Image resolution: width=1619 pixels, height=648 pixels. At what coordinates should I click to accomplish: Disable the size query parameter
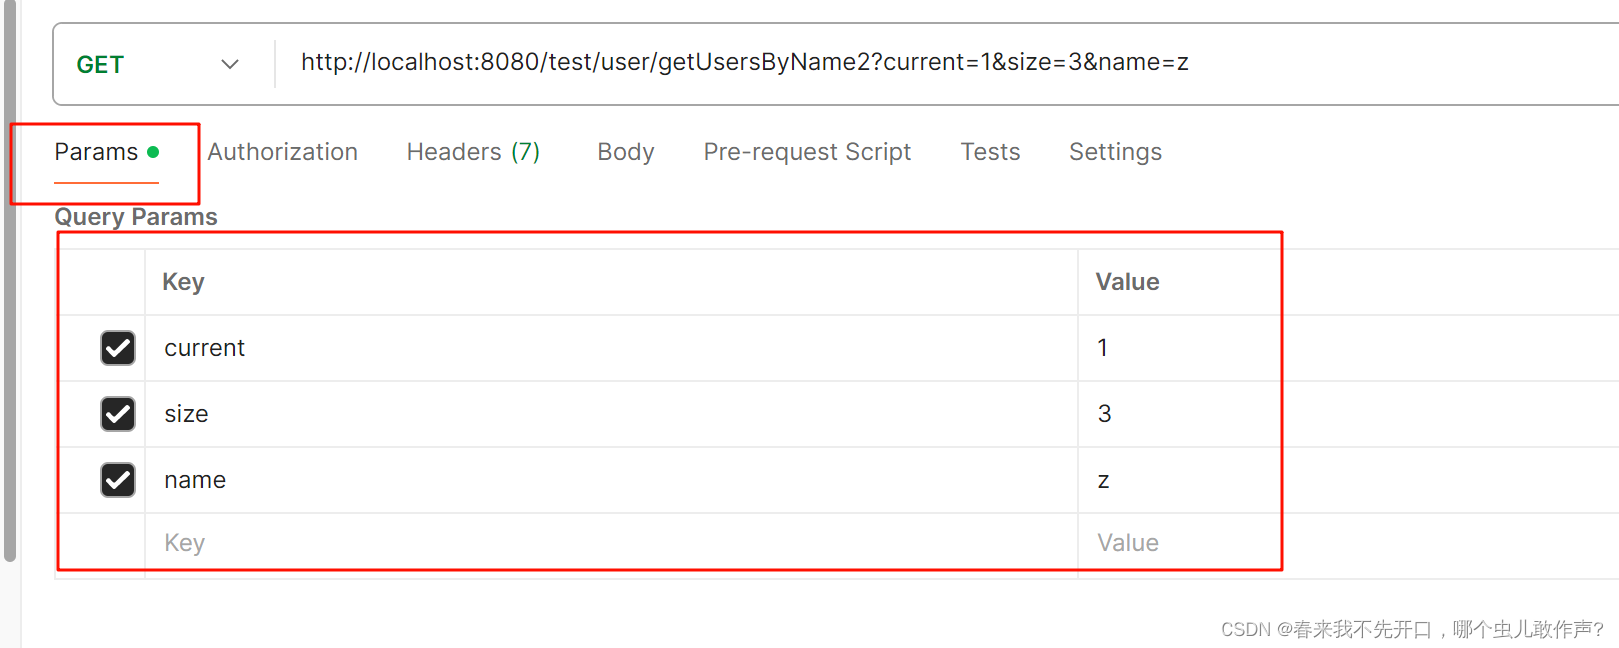pyautogui.click(x=117, y=413)
